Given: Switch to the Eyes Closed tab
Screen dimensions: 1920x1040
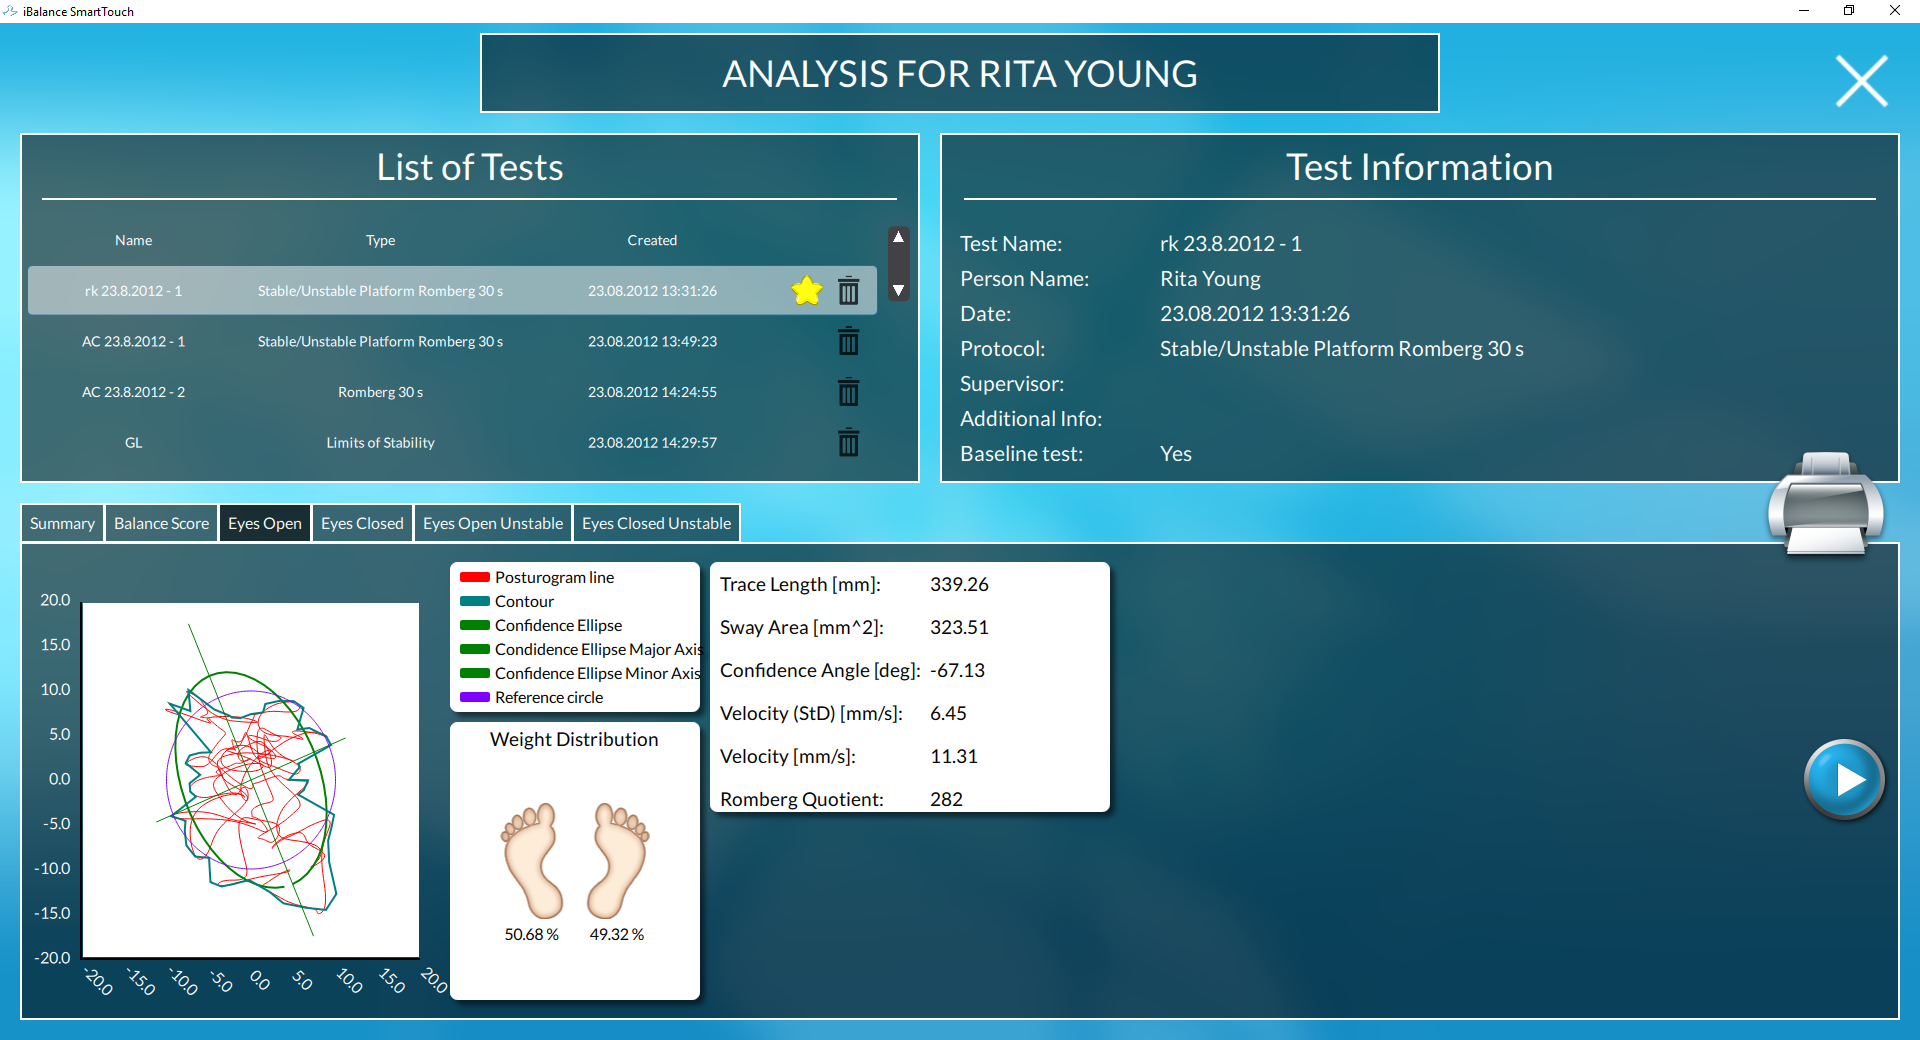Looking at the screenshot, I should coord(362,523).
